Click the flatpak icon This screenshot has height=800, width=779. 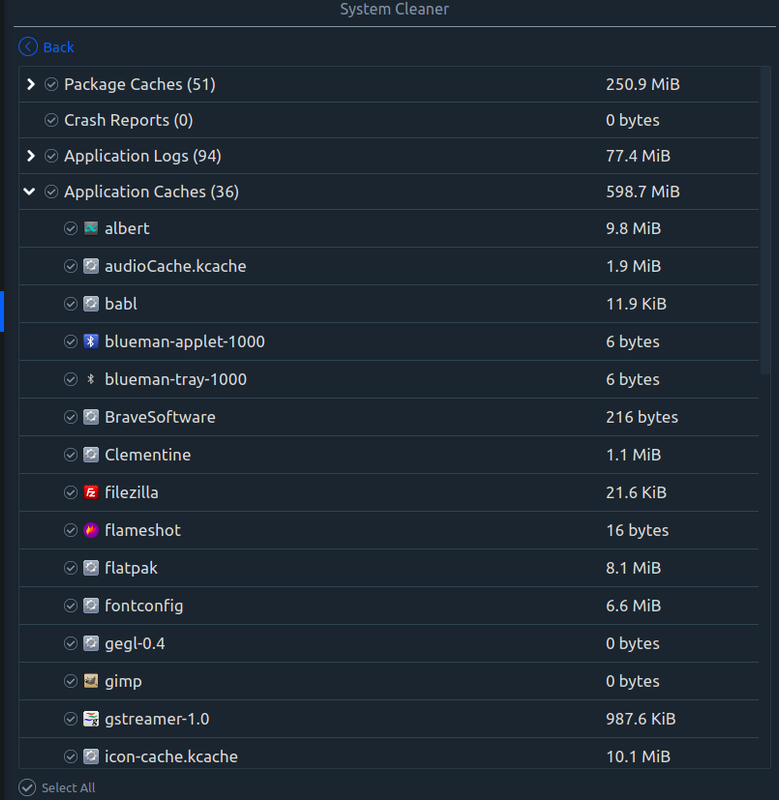(91, 568)
